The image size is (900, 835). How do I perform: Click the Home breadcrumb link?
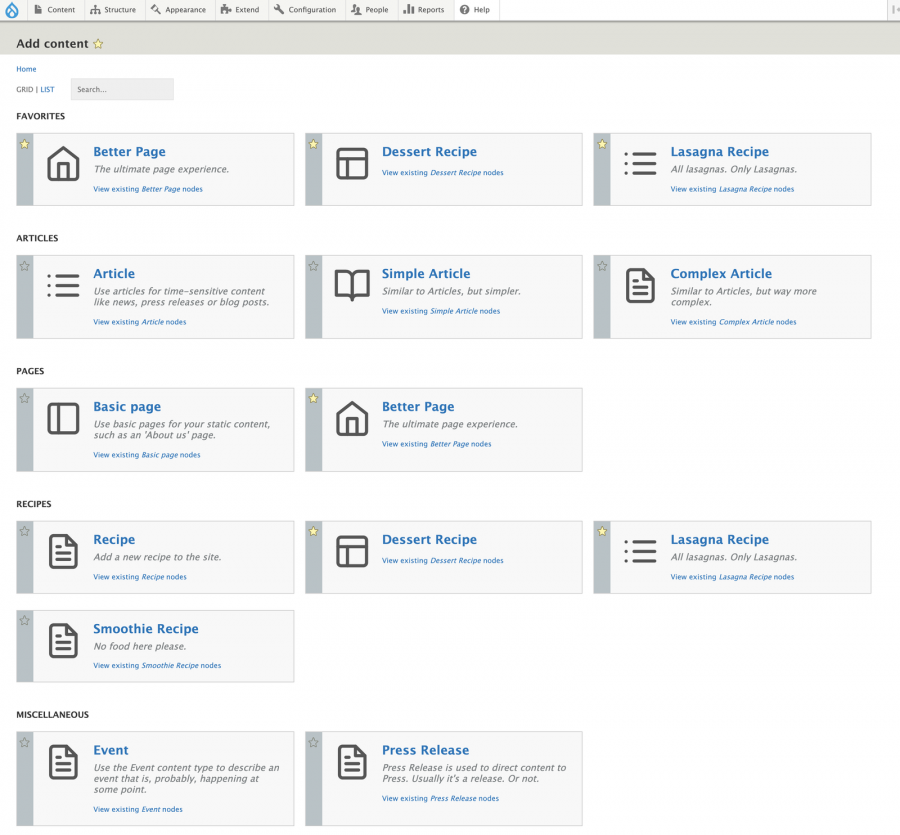coord(26,69)
